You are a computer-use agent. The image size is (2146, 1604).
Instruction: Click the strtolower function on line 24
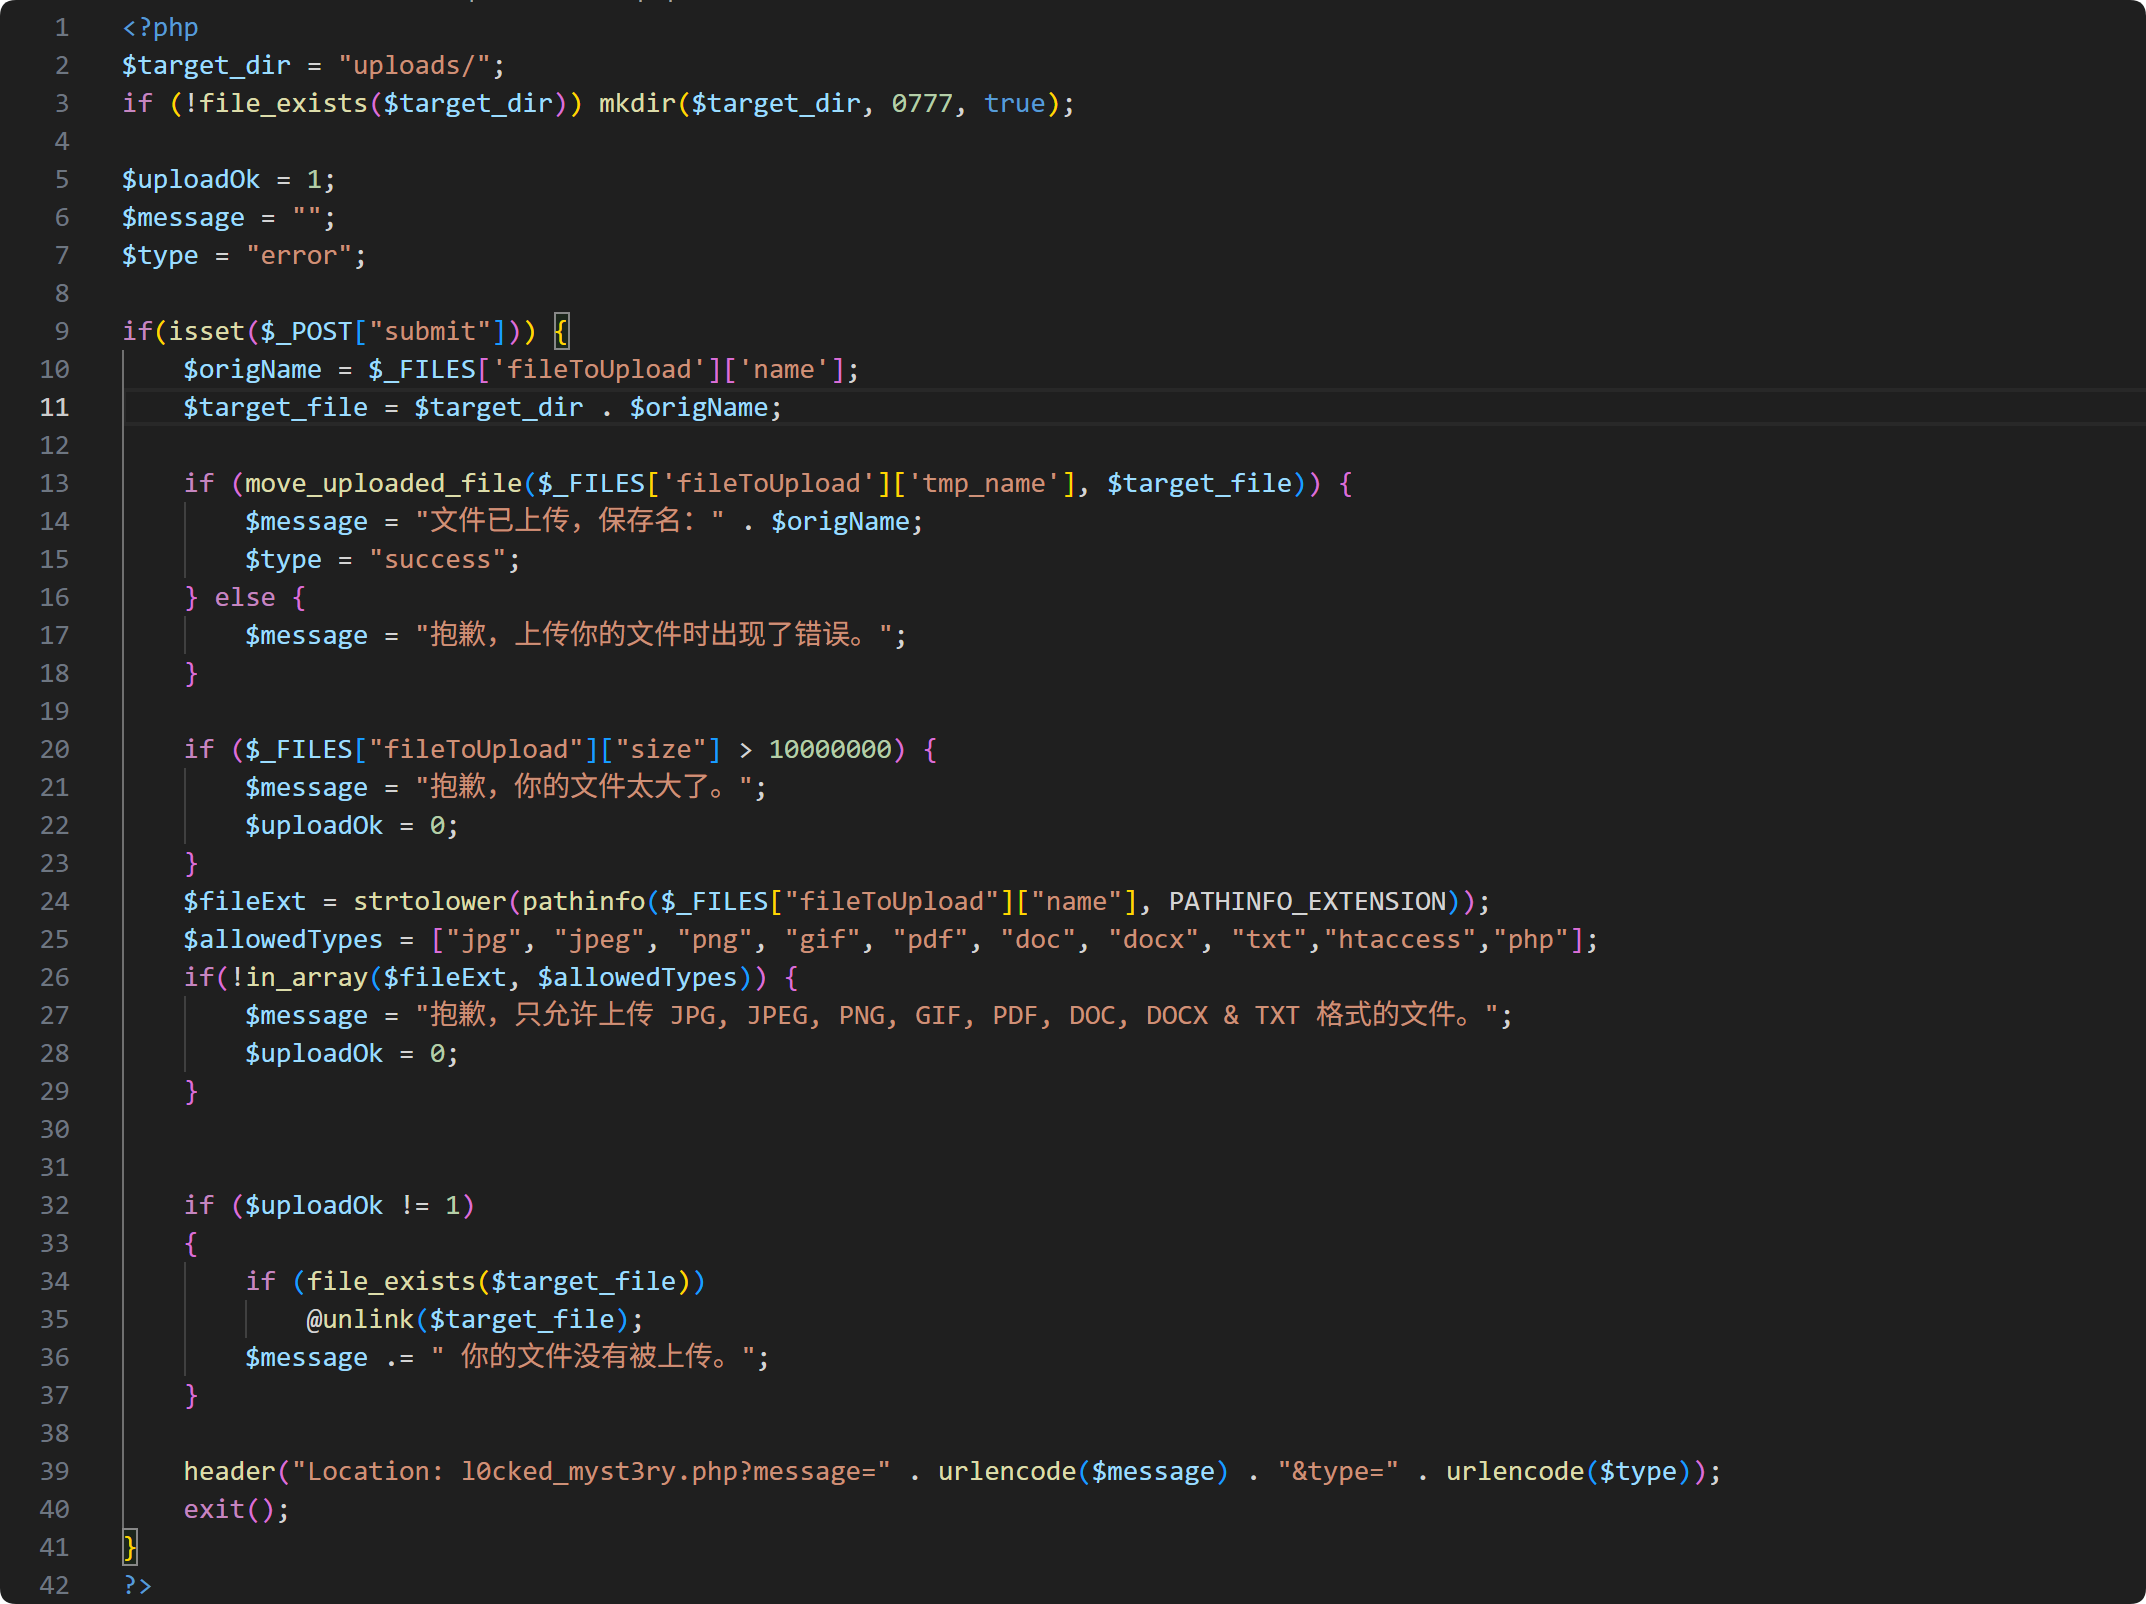pos(430,902)
